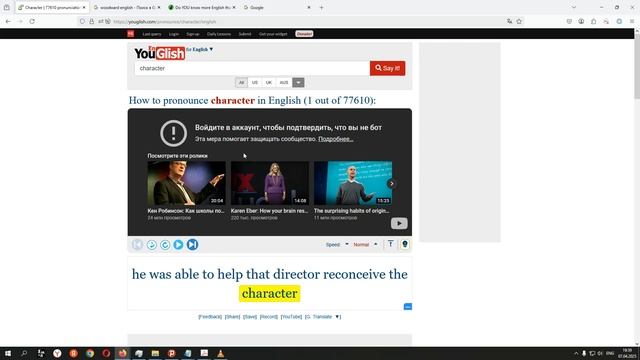This screenshot has width=640, height=360.
Task: Click the Подробнее... link in video warning
Action: 336,139
